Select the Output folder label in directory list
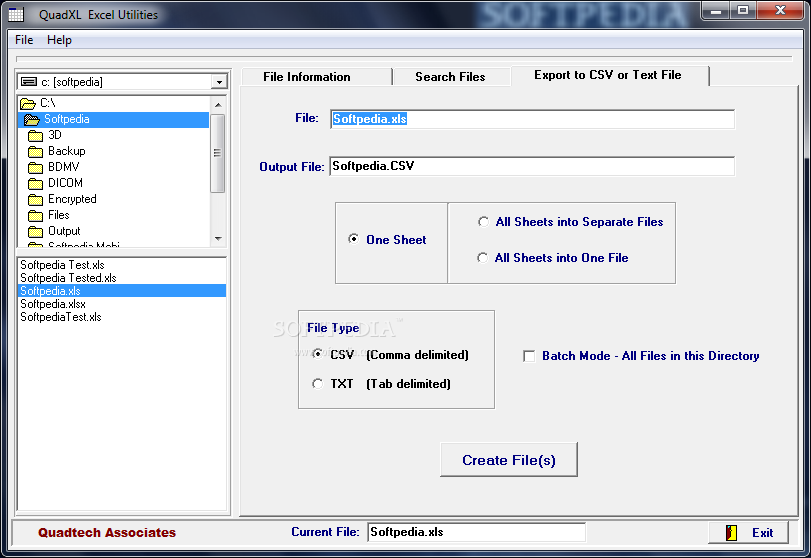811x558 pixels. click(64, 231)
